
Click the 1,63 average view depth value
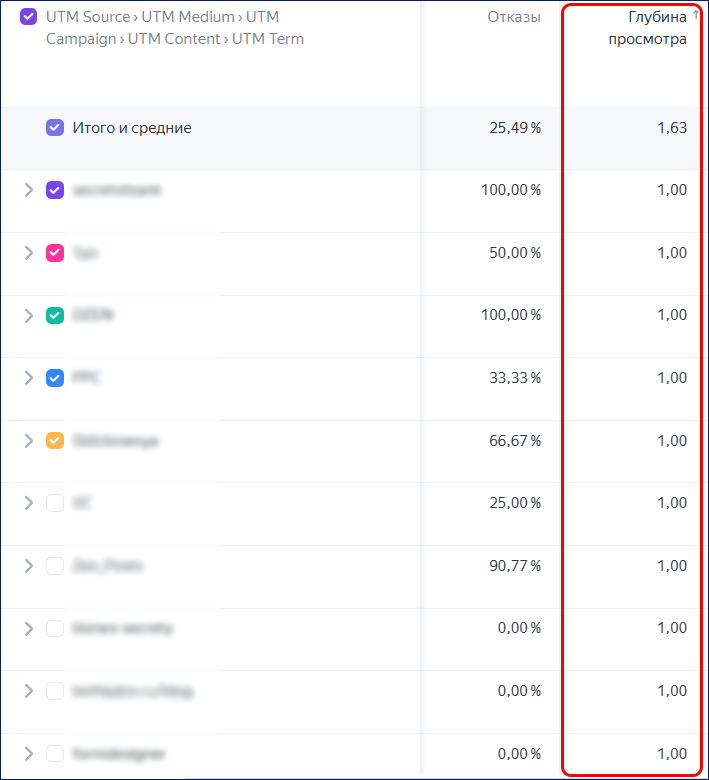[672, 128]
